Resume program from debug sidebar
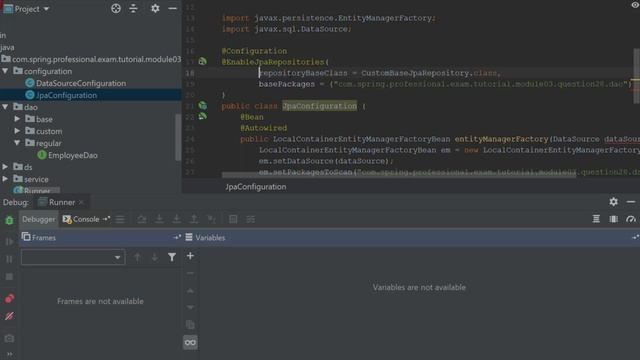This screenshot has width=640, height=360. pos(9,242)
